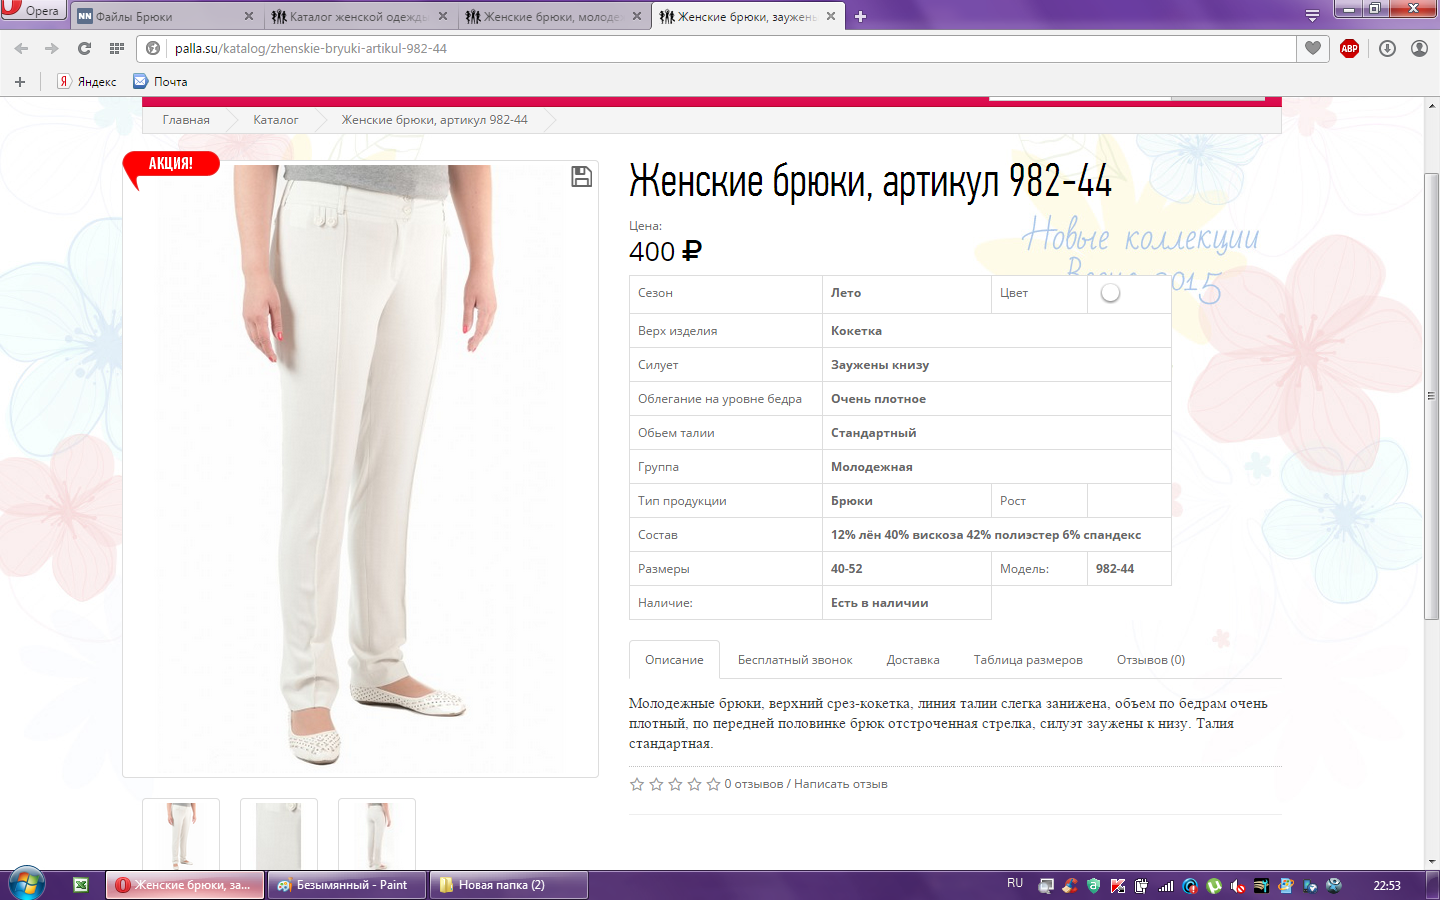Open the Почта bookmark
1440x900 pixels.
[x=161, y=82]
